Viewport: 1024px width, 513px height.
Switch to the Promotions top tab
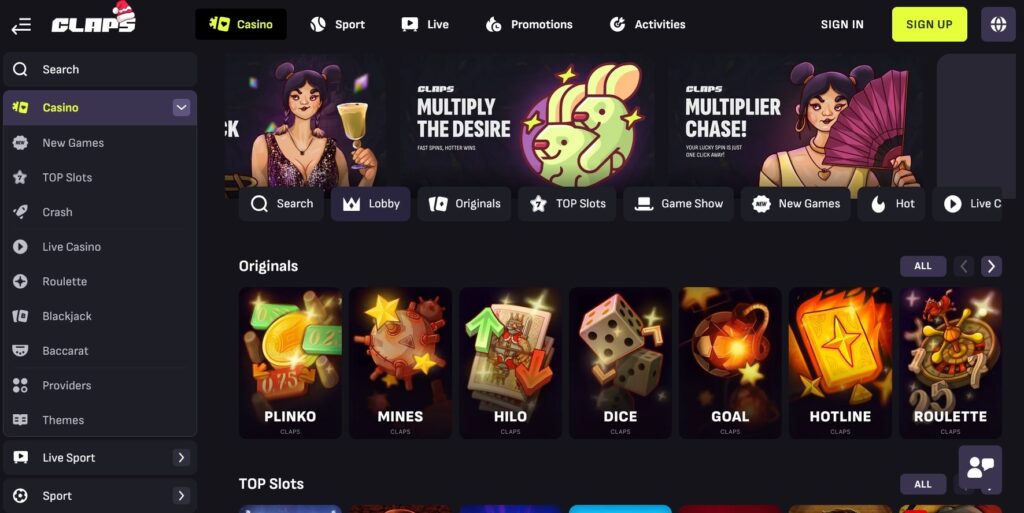click(x=529, y=24)
